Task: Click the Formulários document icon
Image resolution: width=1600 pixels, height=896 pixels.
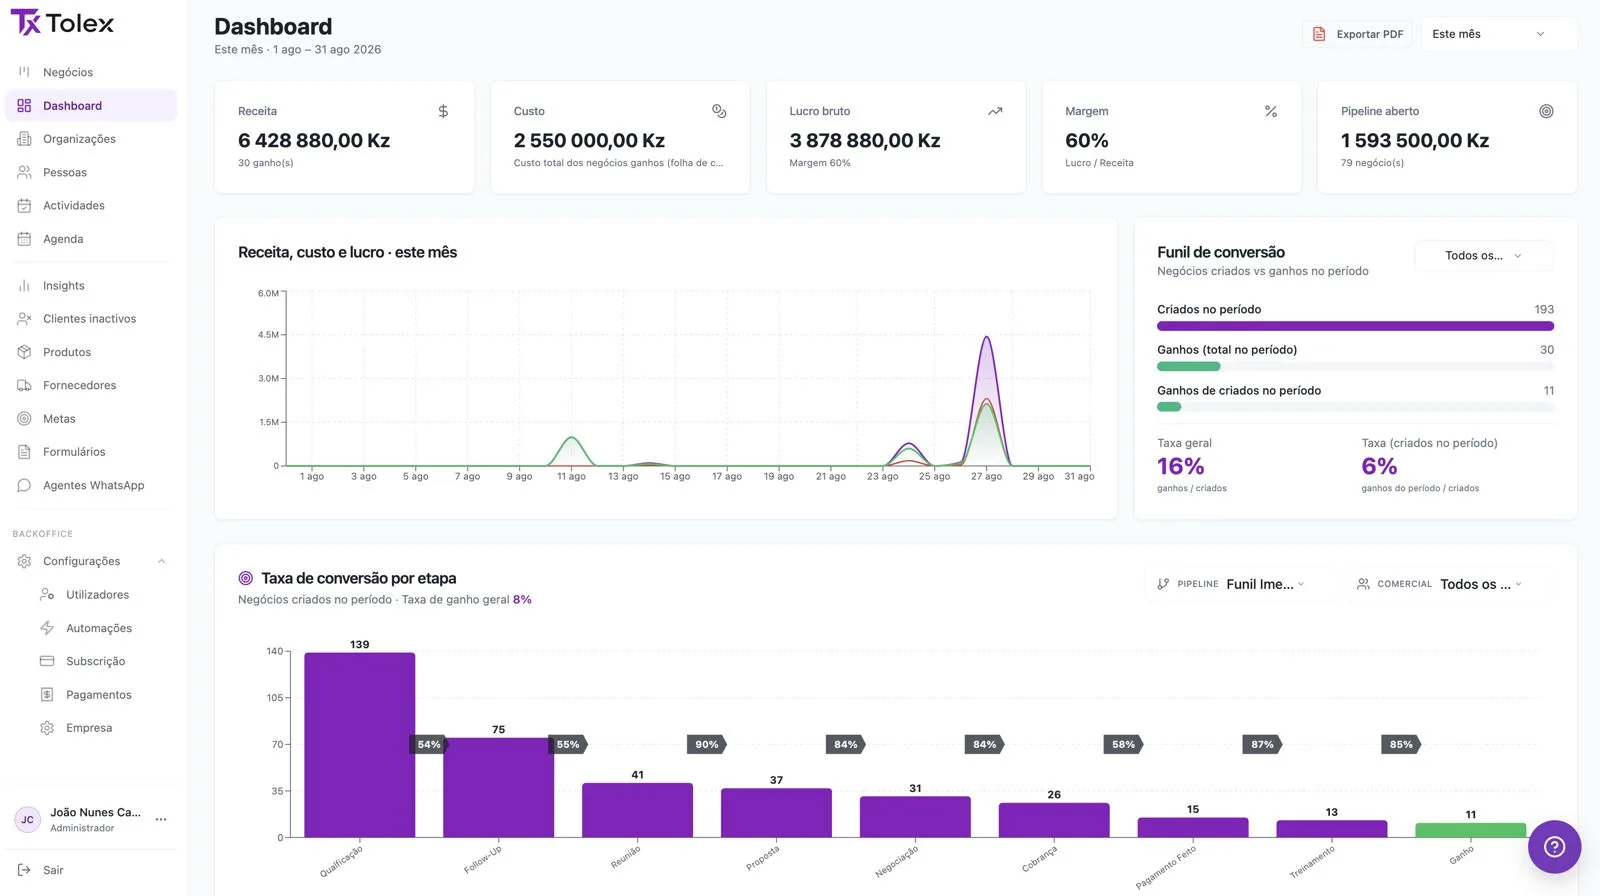Action: 24,452
